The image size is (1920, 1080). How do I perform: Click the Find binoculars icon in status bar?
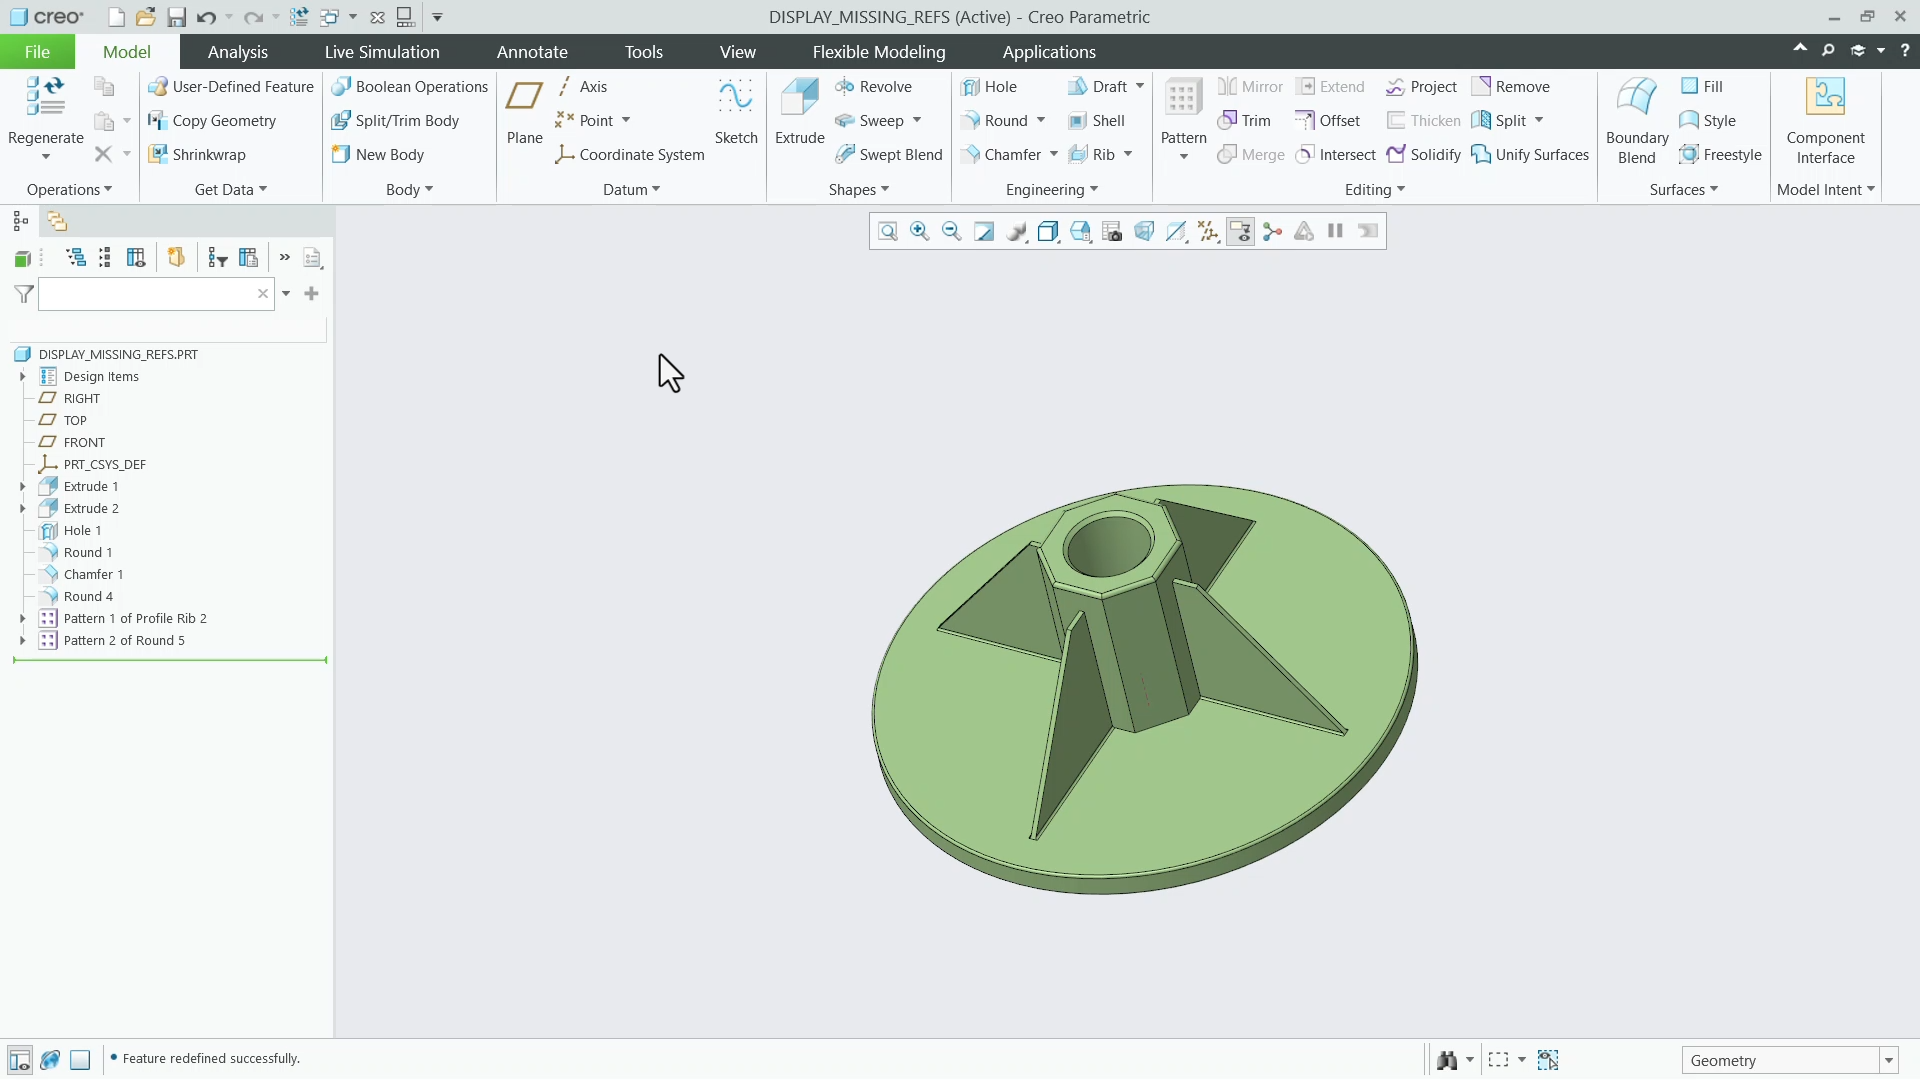[1446, 1060]
